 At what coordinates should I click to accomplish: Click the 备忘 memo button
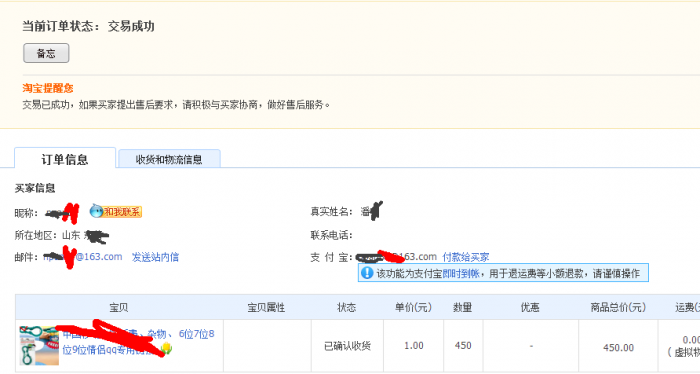[x=46, y=53]
